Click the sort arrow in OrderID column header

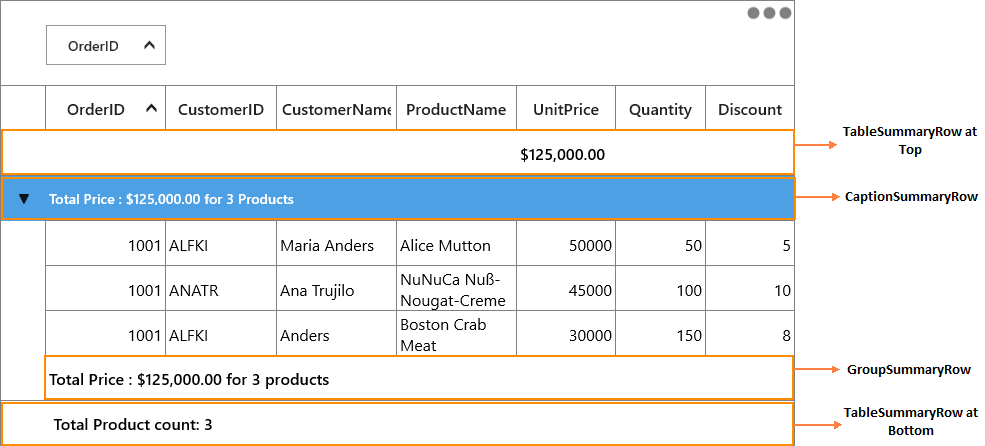click(151, 109)
